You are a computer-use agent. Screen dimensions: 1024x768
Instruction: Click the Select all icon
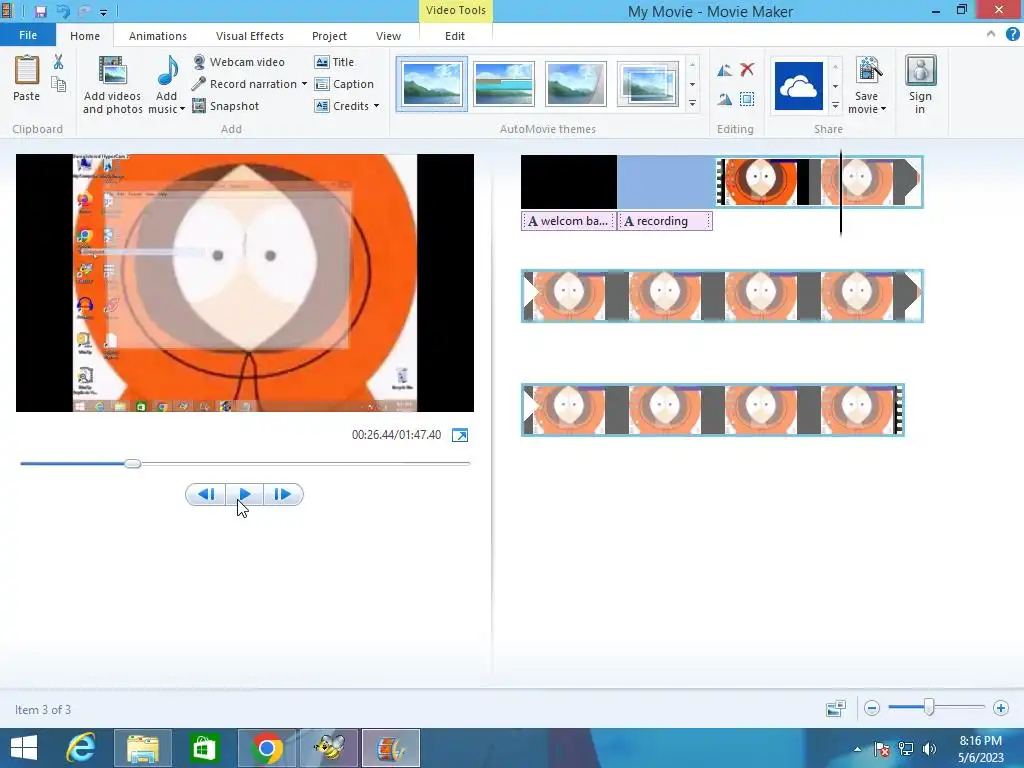pyautogui.click(x=747, y=99)
